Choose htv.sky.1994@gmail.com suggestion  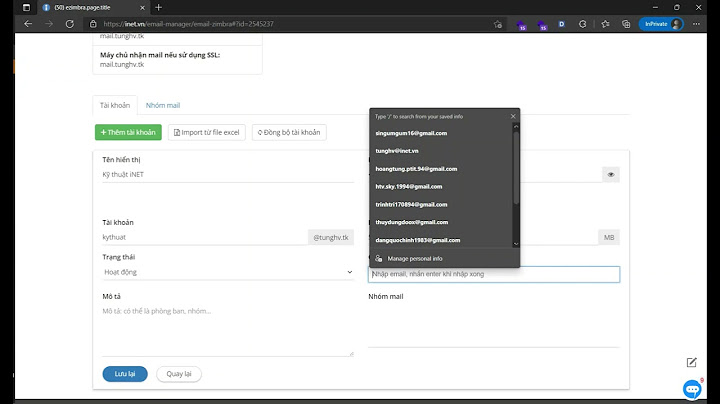click(x=441, y=186)
